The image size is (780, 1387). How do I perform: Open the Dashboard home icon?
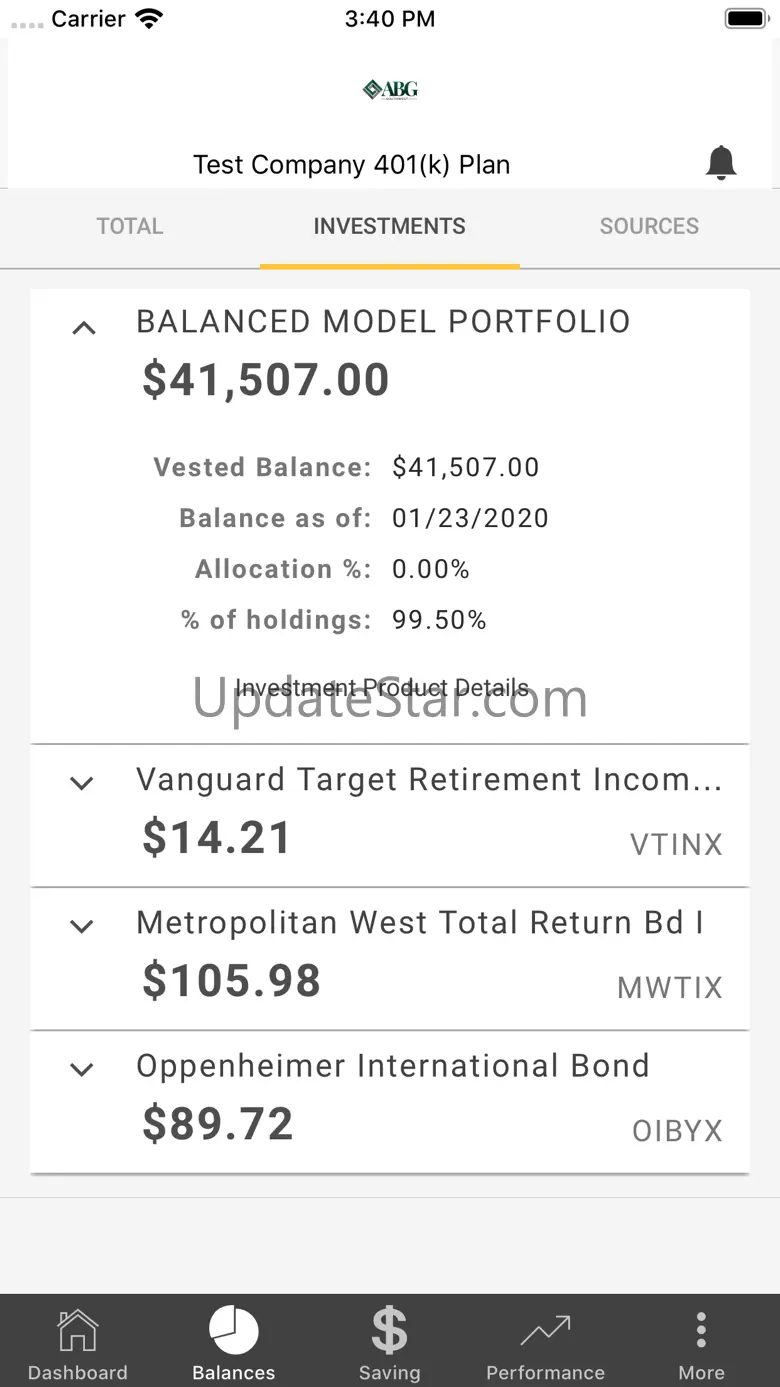point(78,1331)
